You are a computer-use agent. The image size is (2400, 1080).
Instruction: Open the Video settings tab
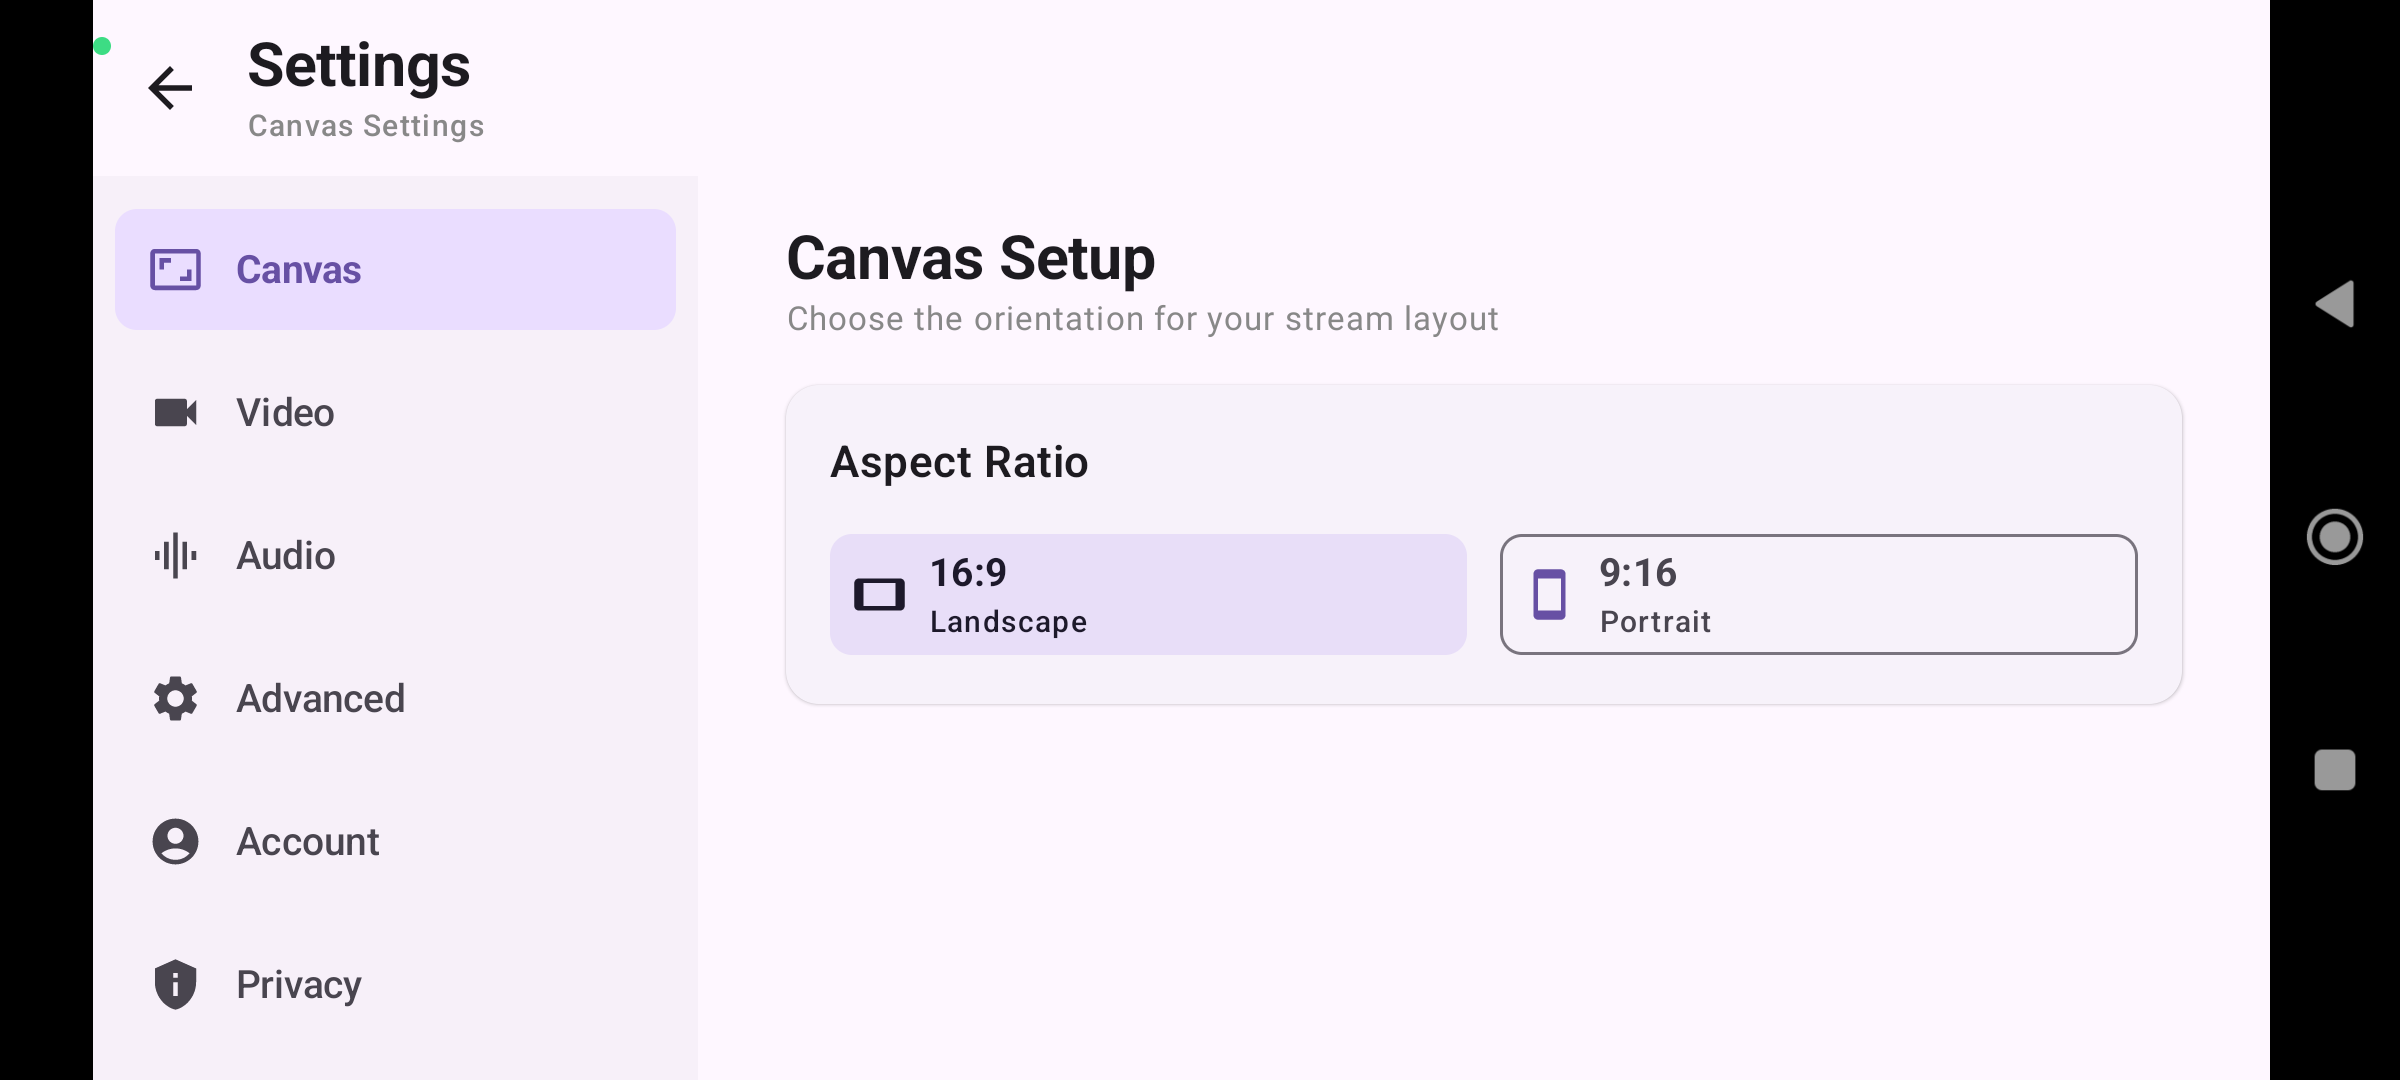click(395, 412)
